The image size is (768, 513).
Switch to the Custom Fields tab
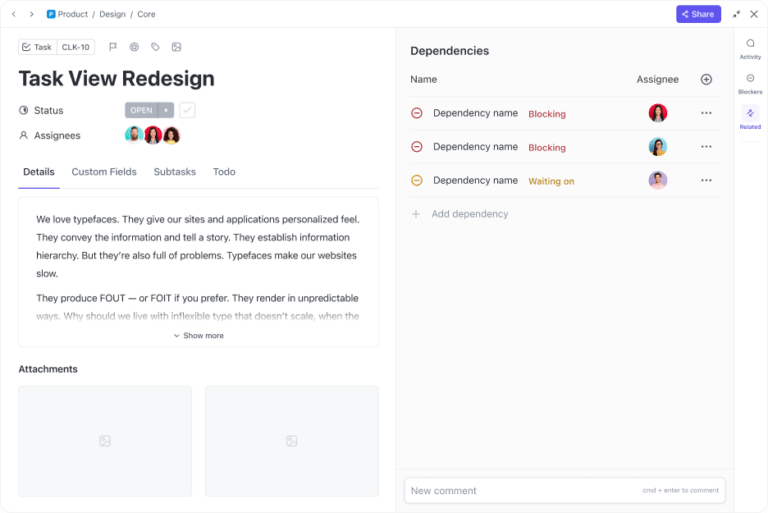point(104,172)
